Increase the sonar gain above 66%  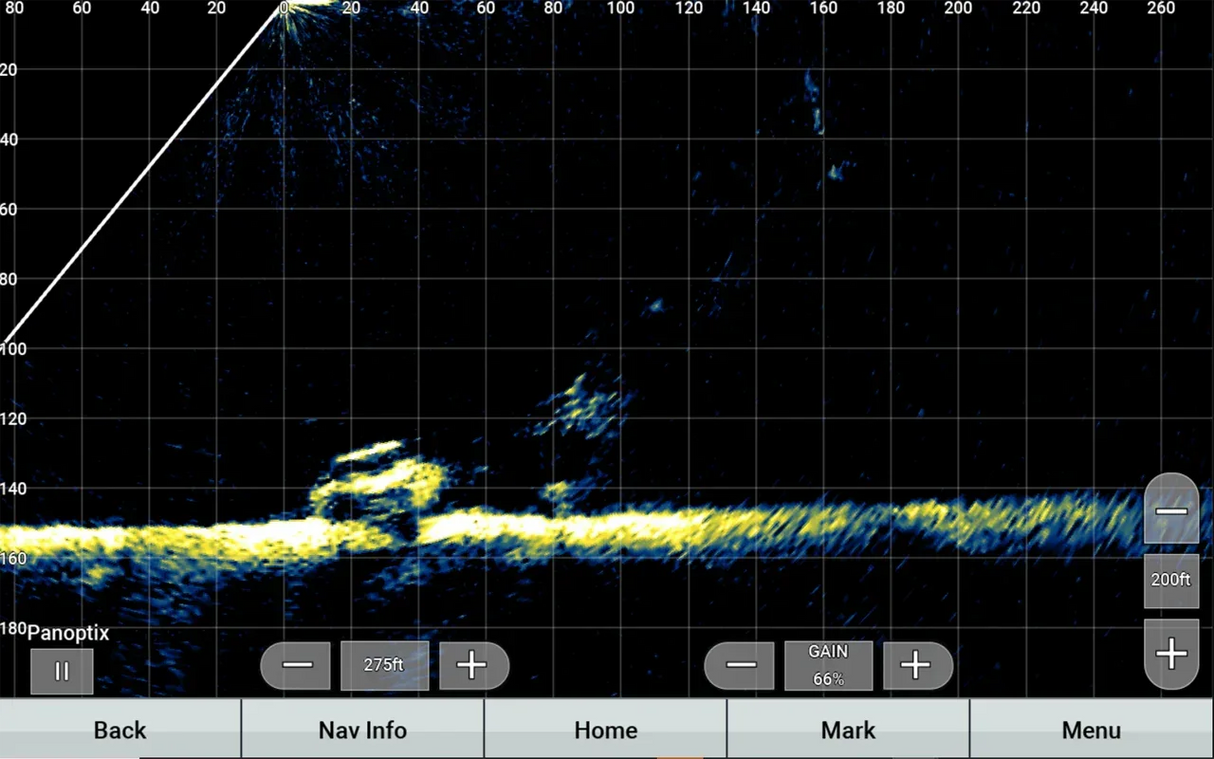(917, 665)
